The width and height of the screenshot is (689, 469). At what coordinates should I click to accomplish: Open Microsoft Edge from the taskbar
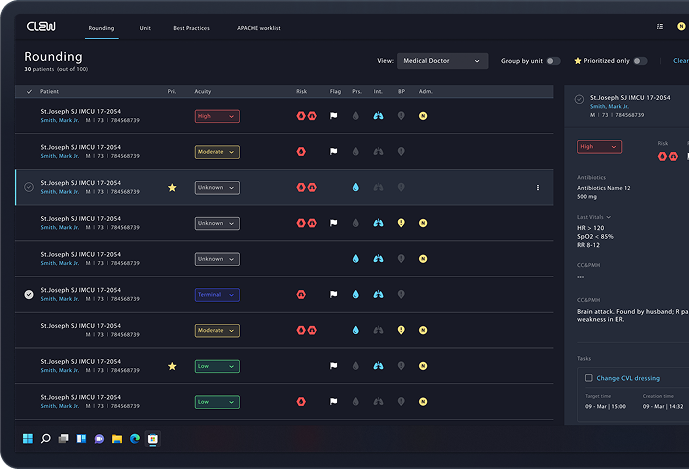134,438
